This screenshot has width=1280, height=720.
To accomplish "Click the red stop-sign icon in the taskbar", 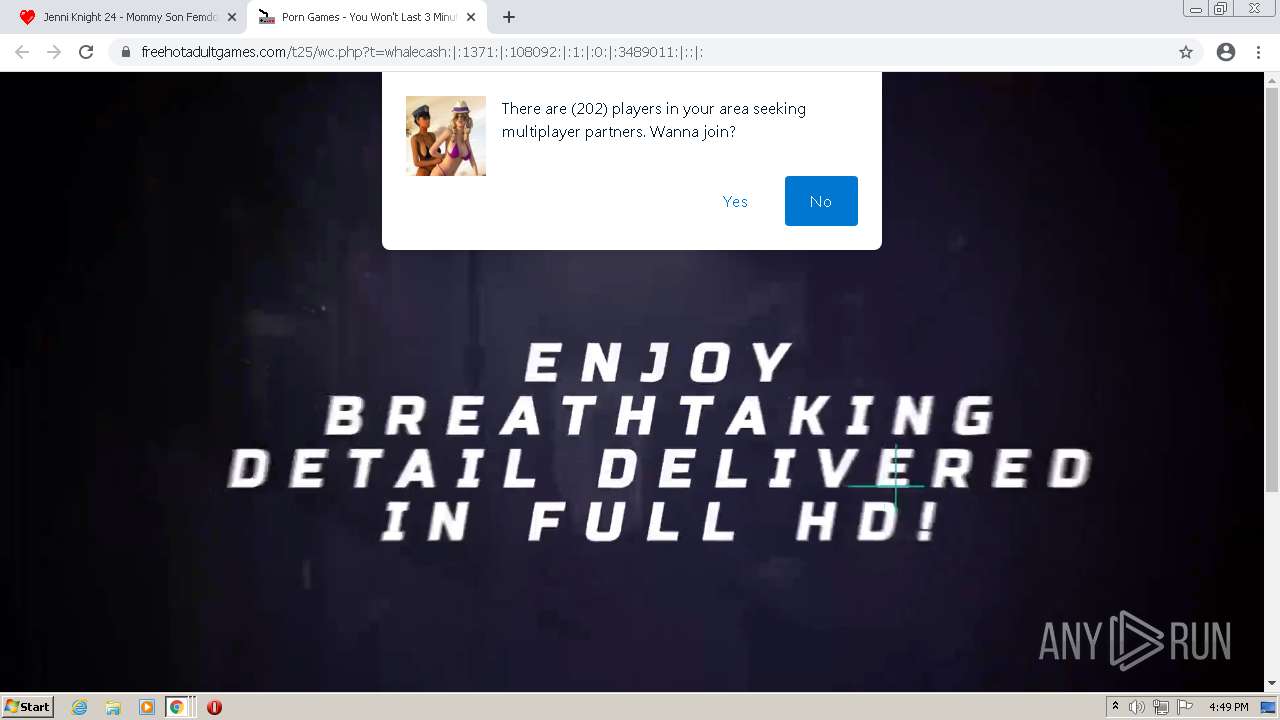I will point(214,707).
